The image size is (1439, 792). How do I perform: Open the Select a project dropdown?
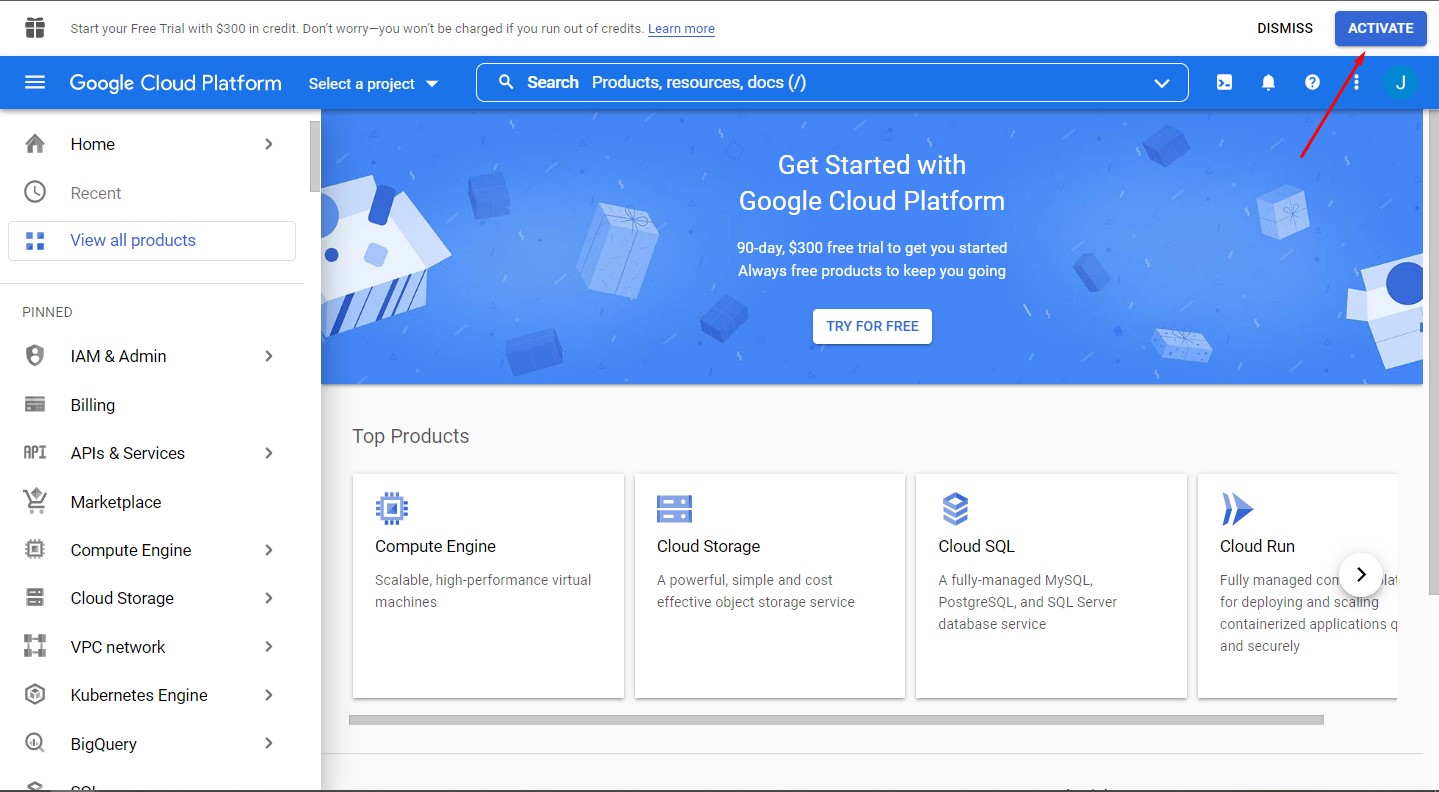(x=373, y=84)
